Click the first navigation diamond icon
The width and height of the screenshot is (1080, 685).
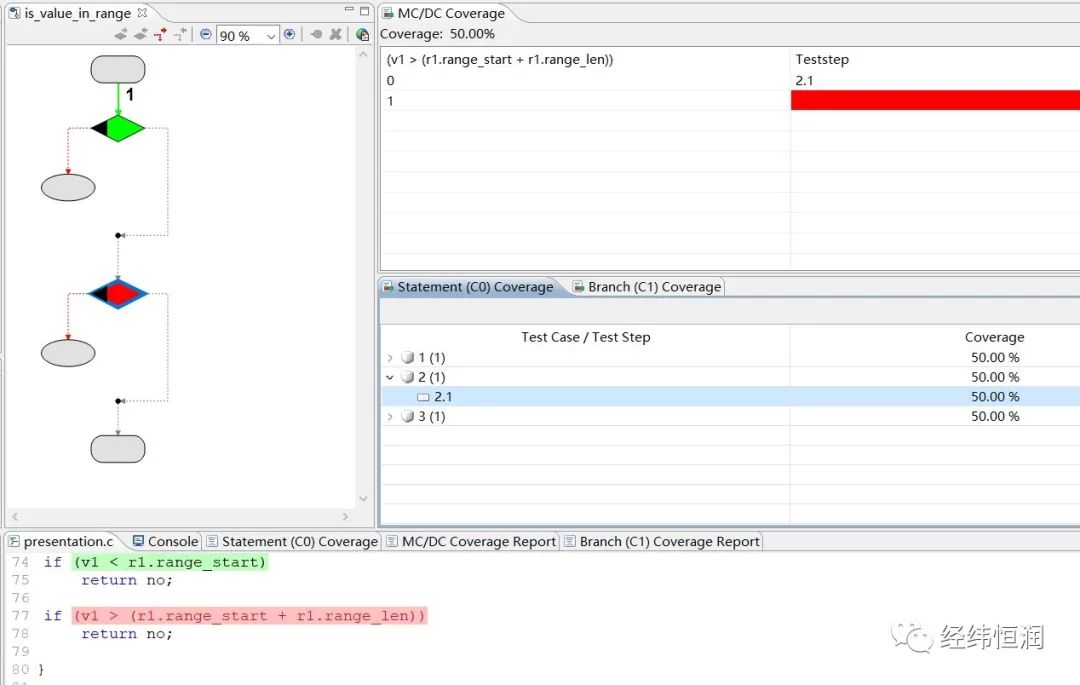click(x=121, y=35)
